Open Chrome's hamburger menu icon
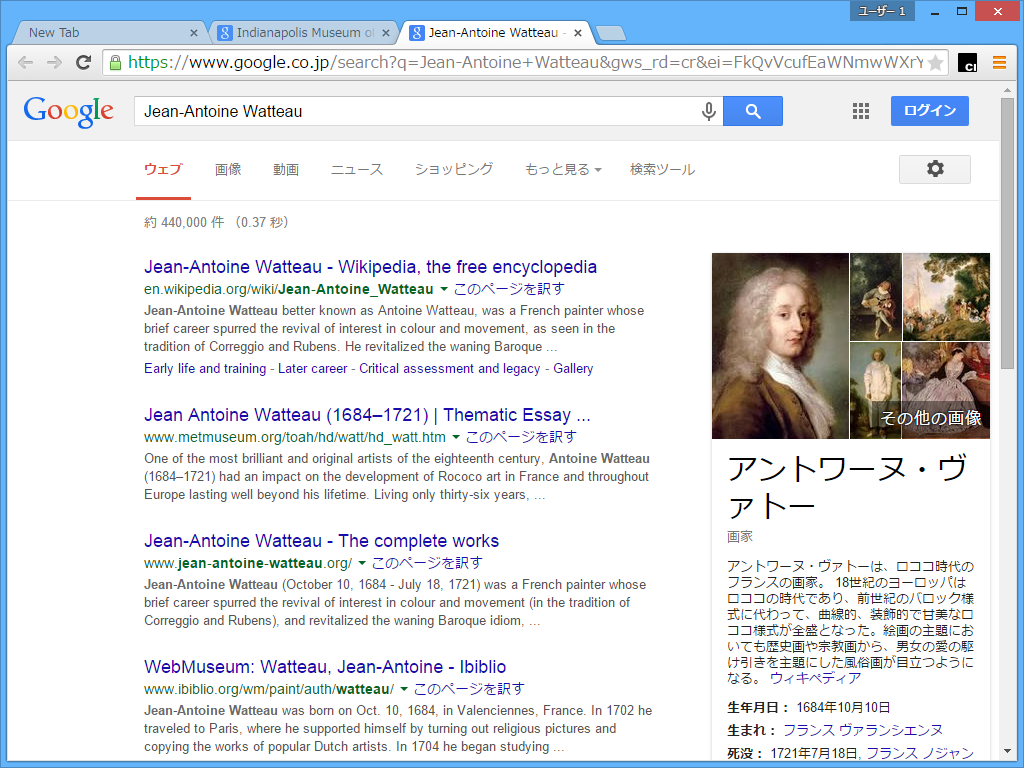Screen dimensions: 1024x768 [x=999, y=62]
